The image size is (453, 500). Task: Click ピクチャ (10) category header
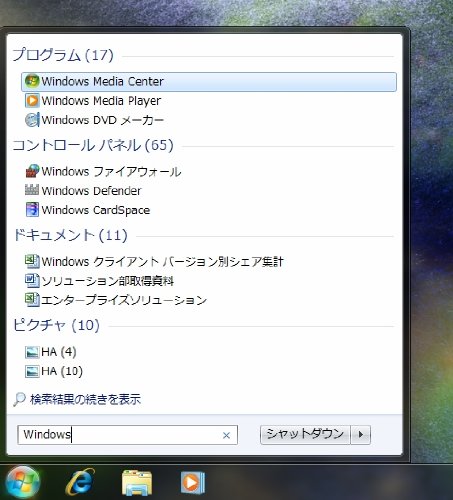56,325
